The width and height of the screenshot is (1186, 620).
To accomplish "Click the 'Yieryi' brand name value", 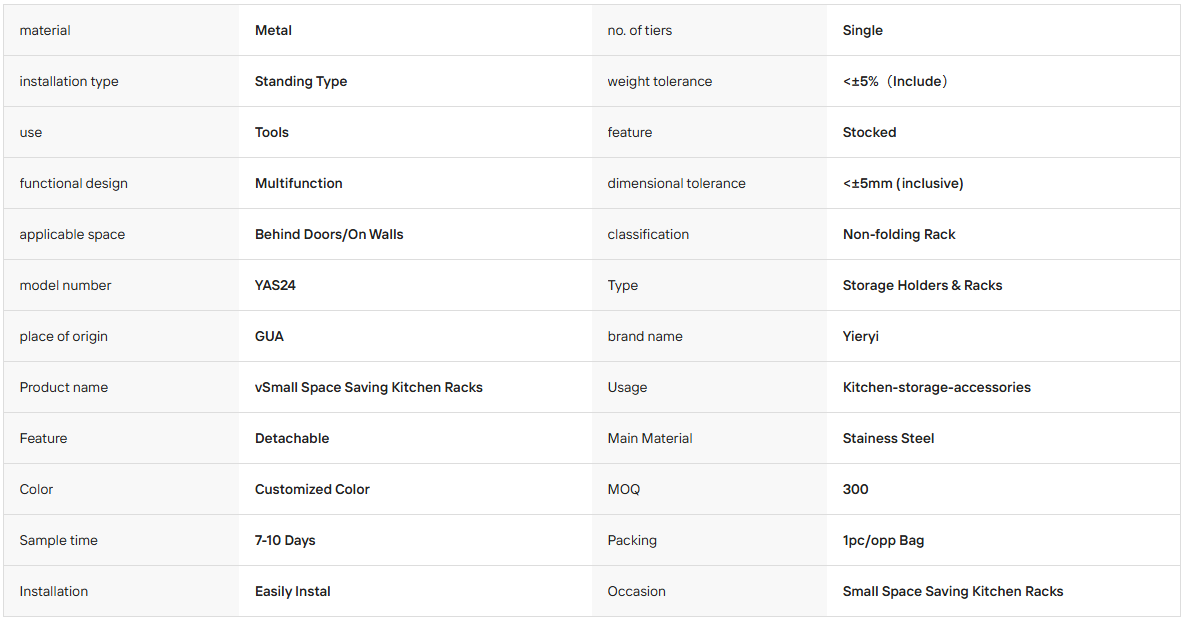I will [861, 336].
